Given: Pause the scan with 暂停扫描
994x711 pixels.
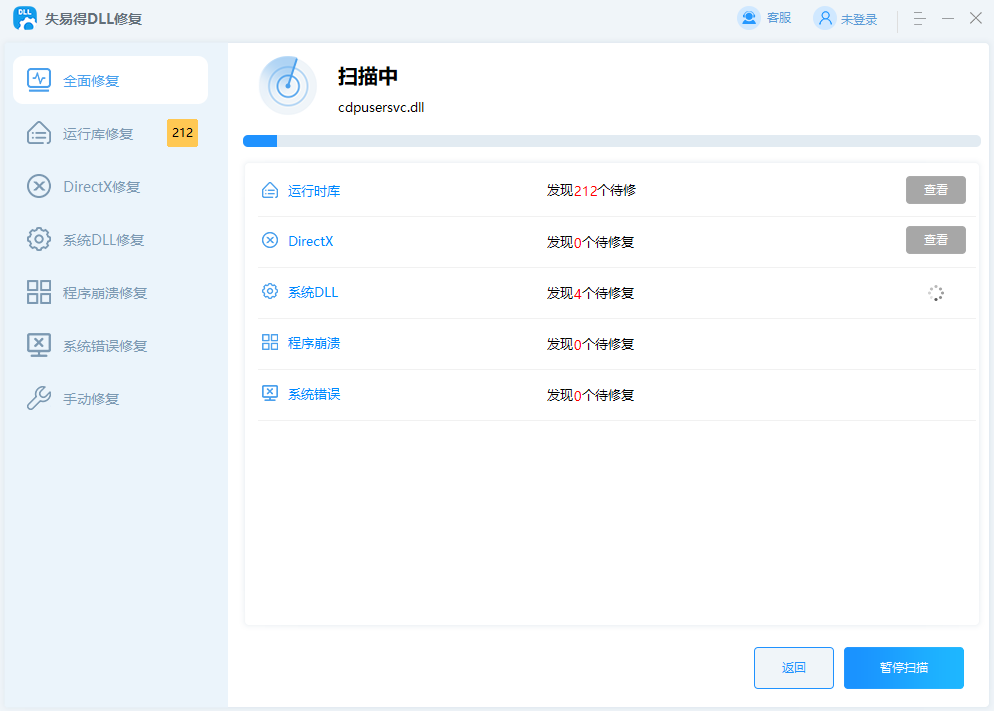Looking at the screenshot, I should pyautogui.click(x=903, y=668).
